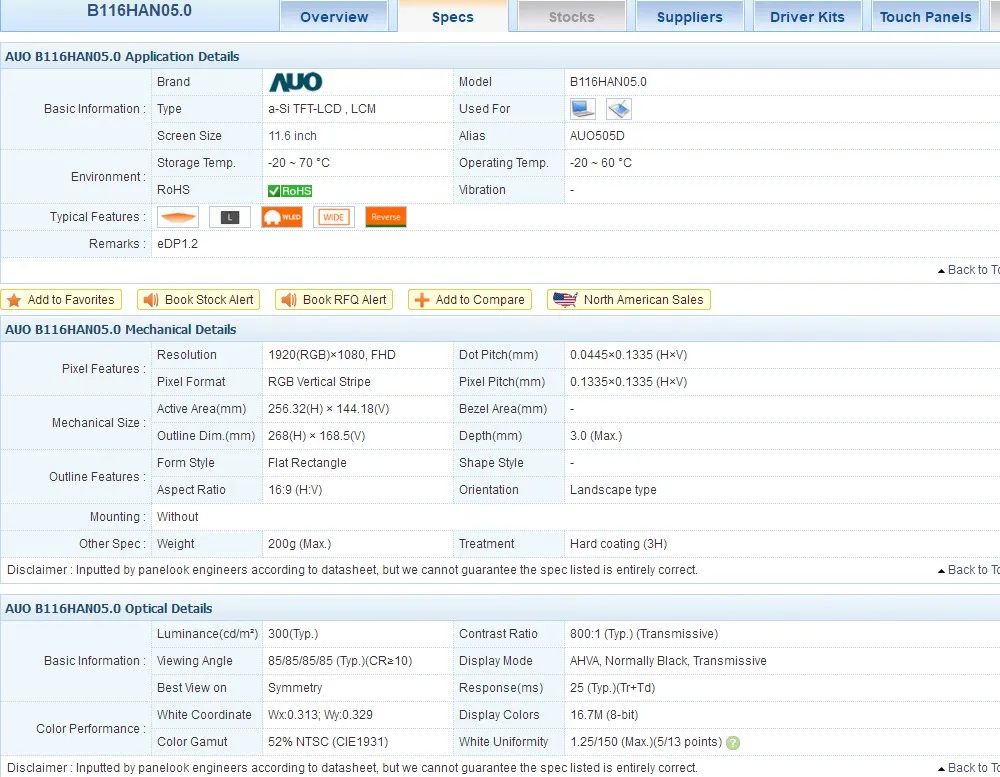Open the Driver Kits tab

(x=807, y=17)
